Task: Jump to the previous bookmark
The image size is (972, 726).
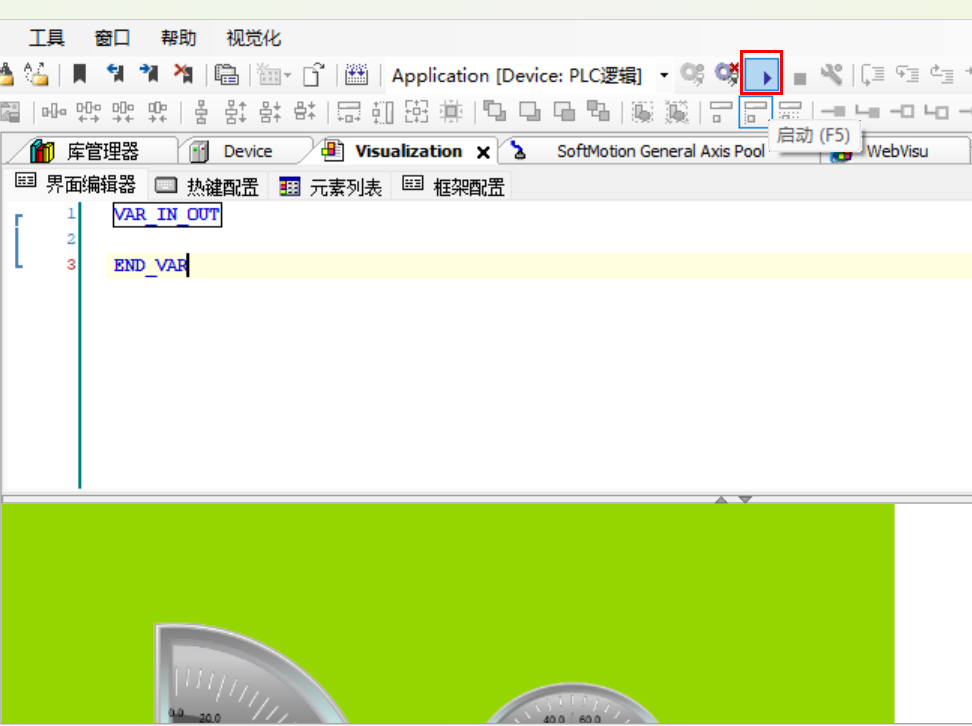Action: [x=115, y=75]
